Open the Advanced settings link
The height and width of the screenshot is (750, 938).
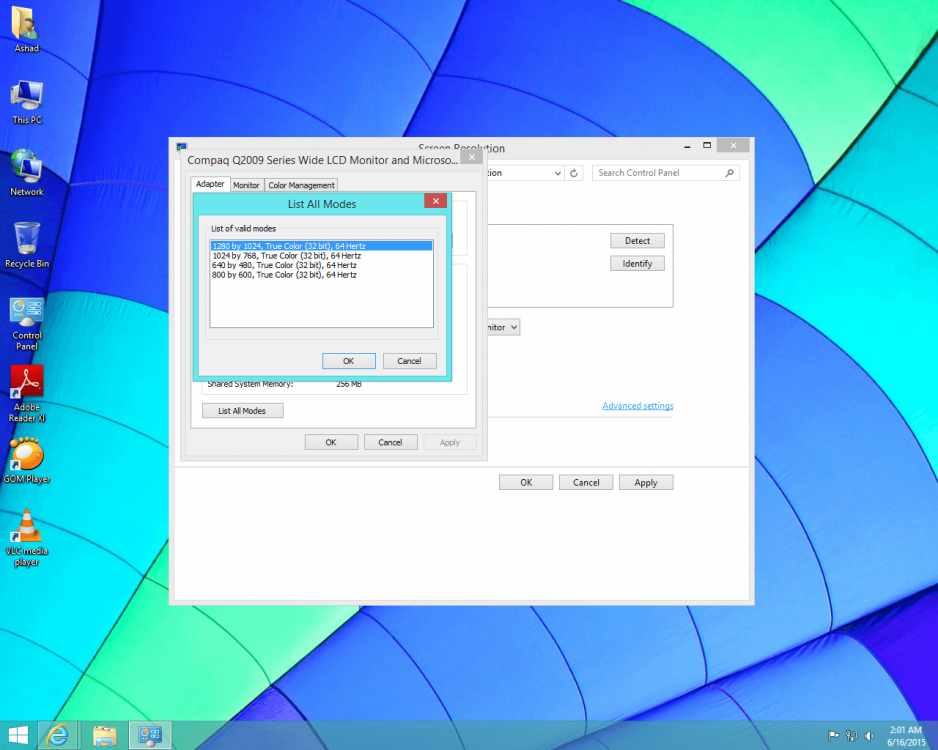(x=638, y=406)
